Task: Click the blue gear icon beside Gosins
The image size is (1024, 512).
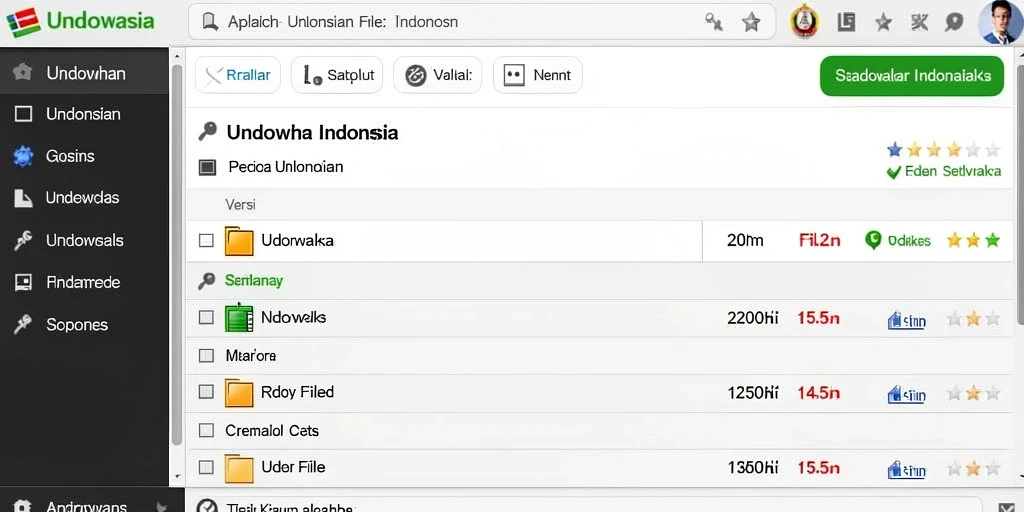Action: 23,156
